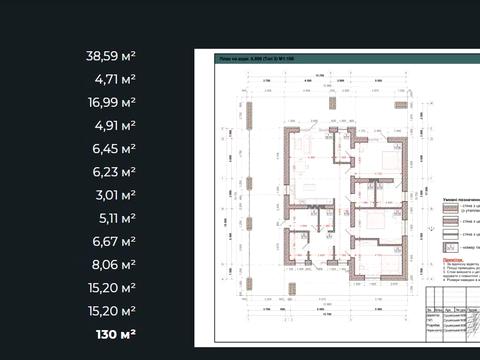Viewport: 480px width, 360px height.
Task: Click the 38,59 м² area value
Action: tap(111, 56)
